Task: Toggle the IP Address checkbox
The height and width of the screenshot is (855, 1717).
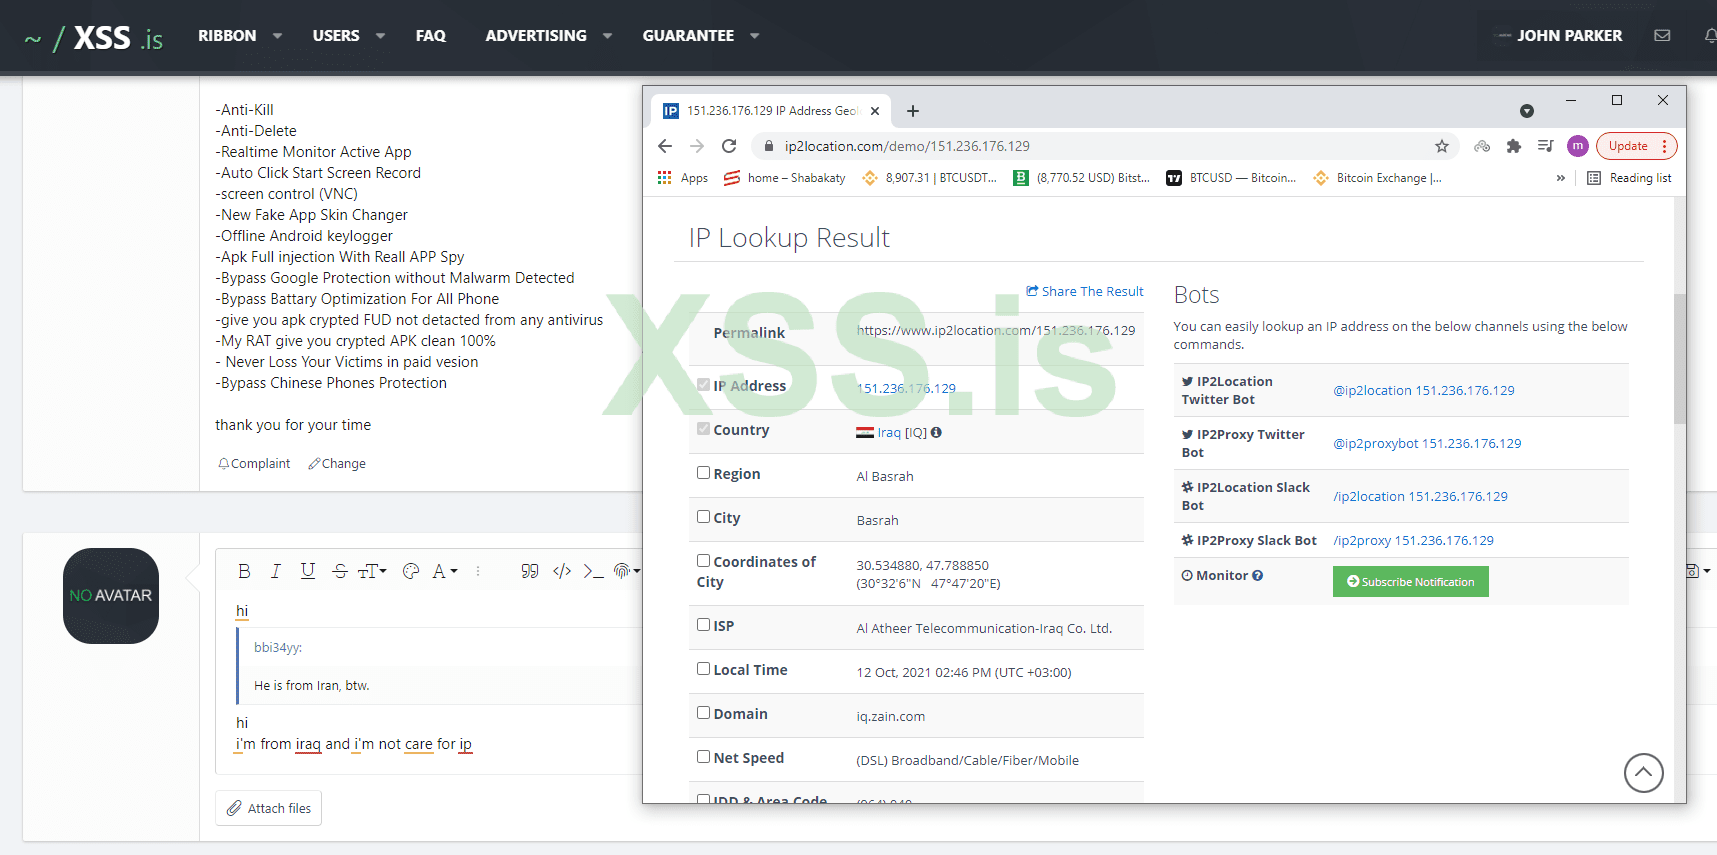Action: [x=703, y=385]
